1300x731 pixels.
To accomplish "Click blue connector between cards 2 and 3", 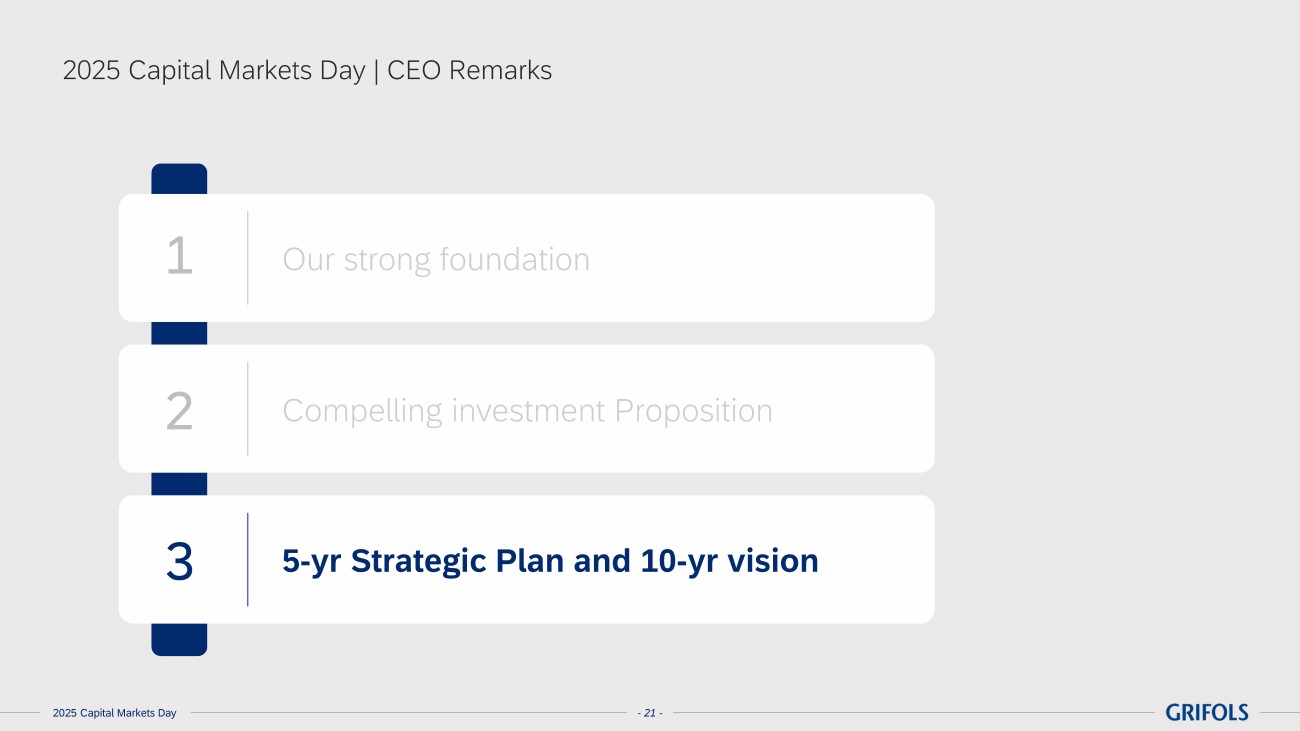I will (x=179, y=484).
